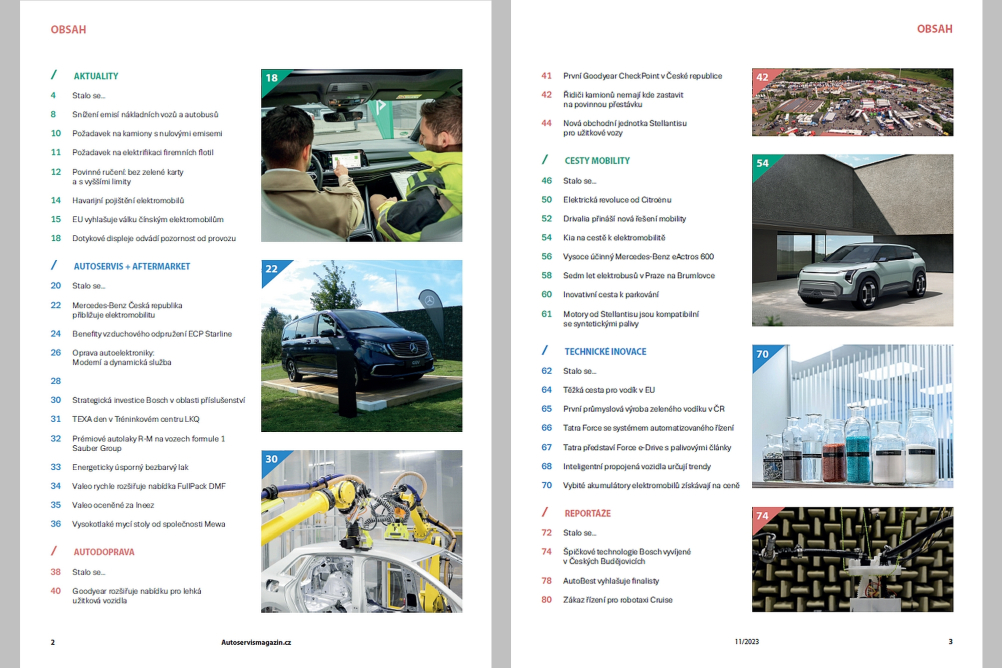This screenshot has height=668, width=1002.
Task: Click 'První Goodyear CheckPoint v České republice'
Action: click(x=642, y=76)
